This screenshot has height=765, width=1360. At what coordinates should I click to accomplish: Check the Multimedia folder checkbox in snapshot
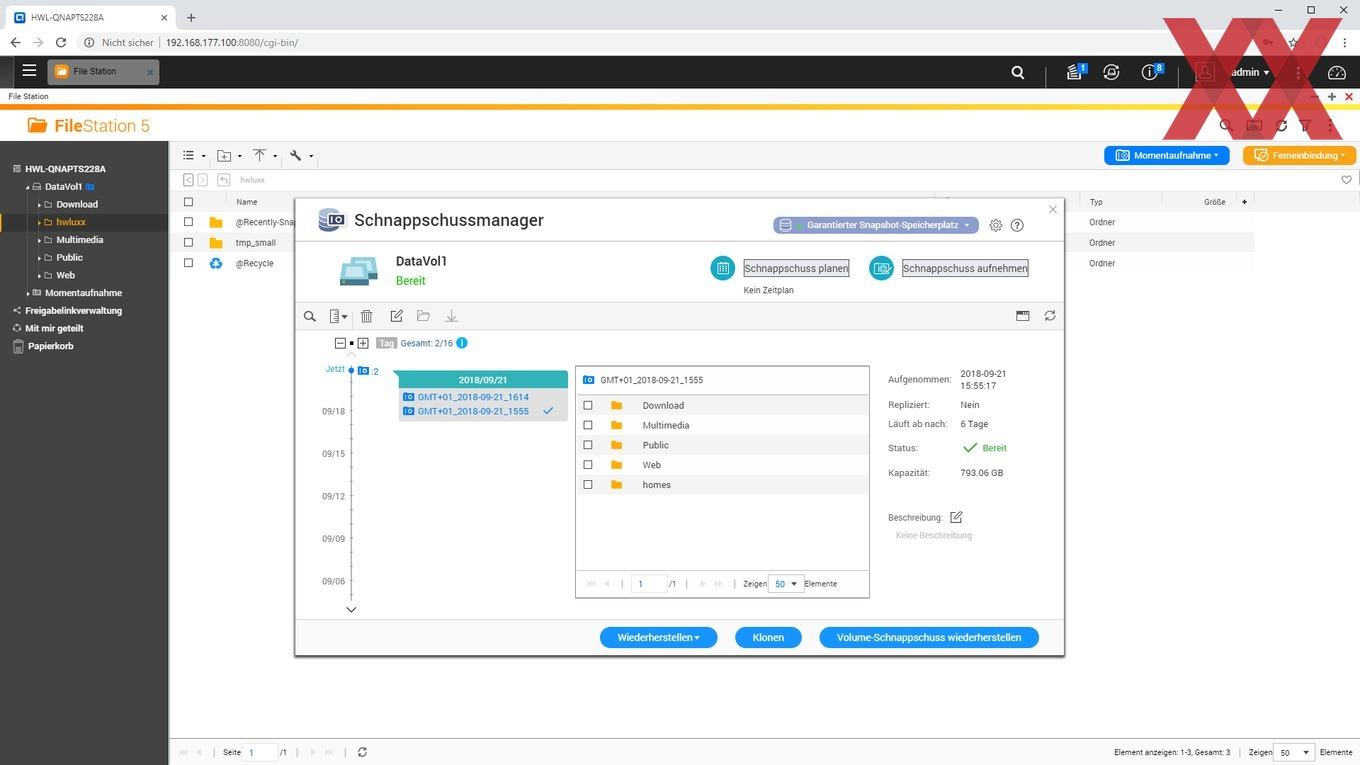point(588,425)
